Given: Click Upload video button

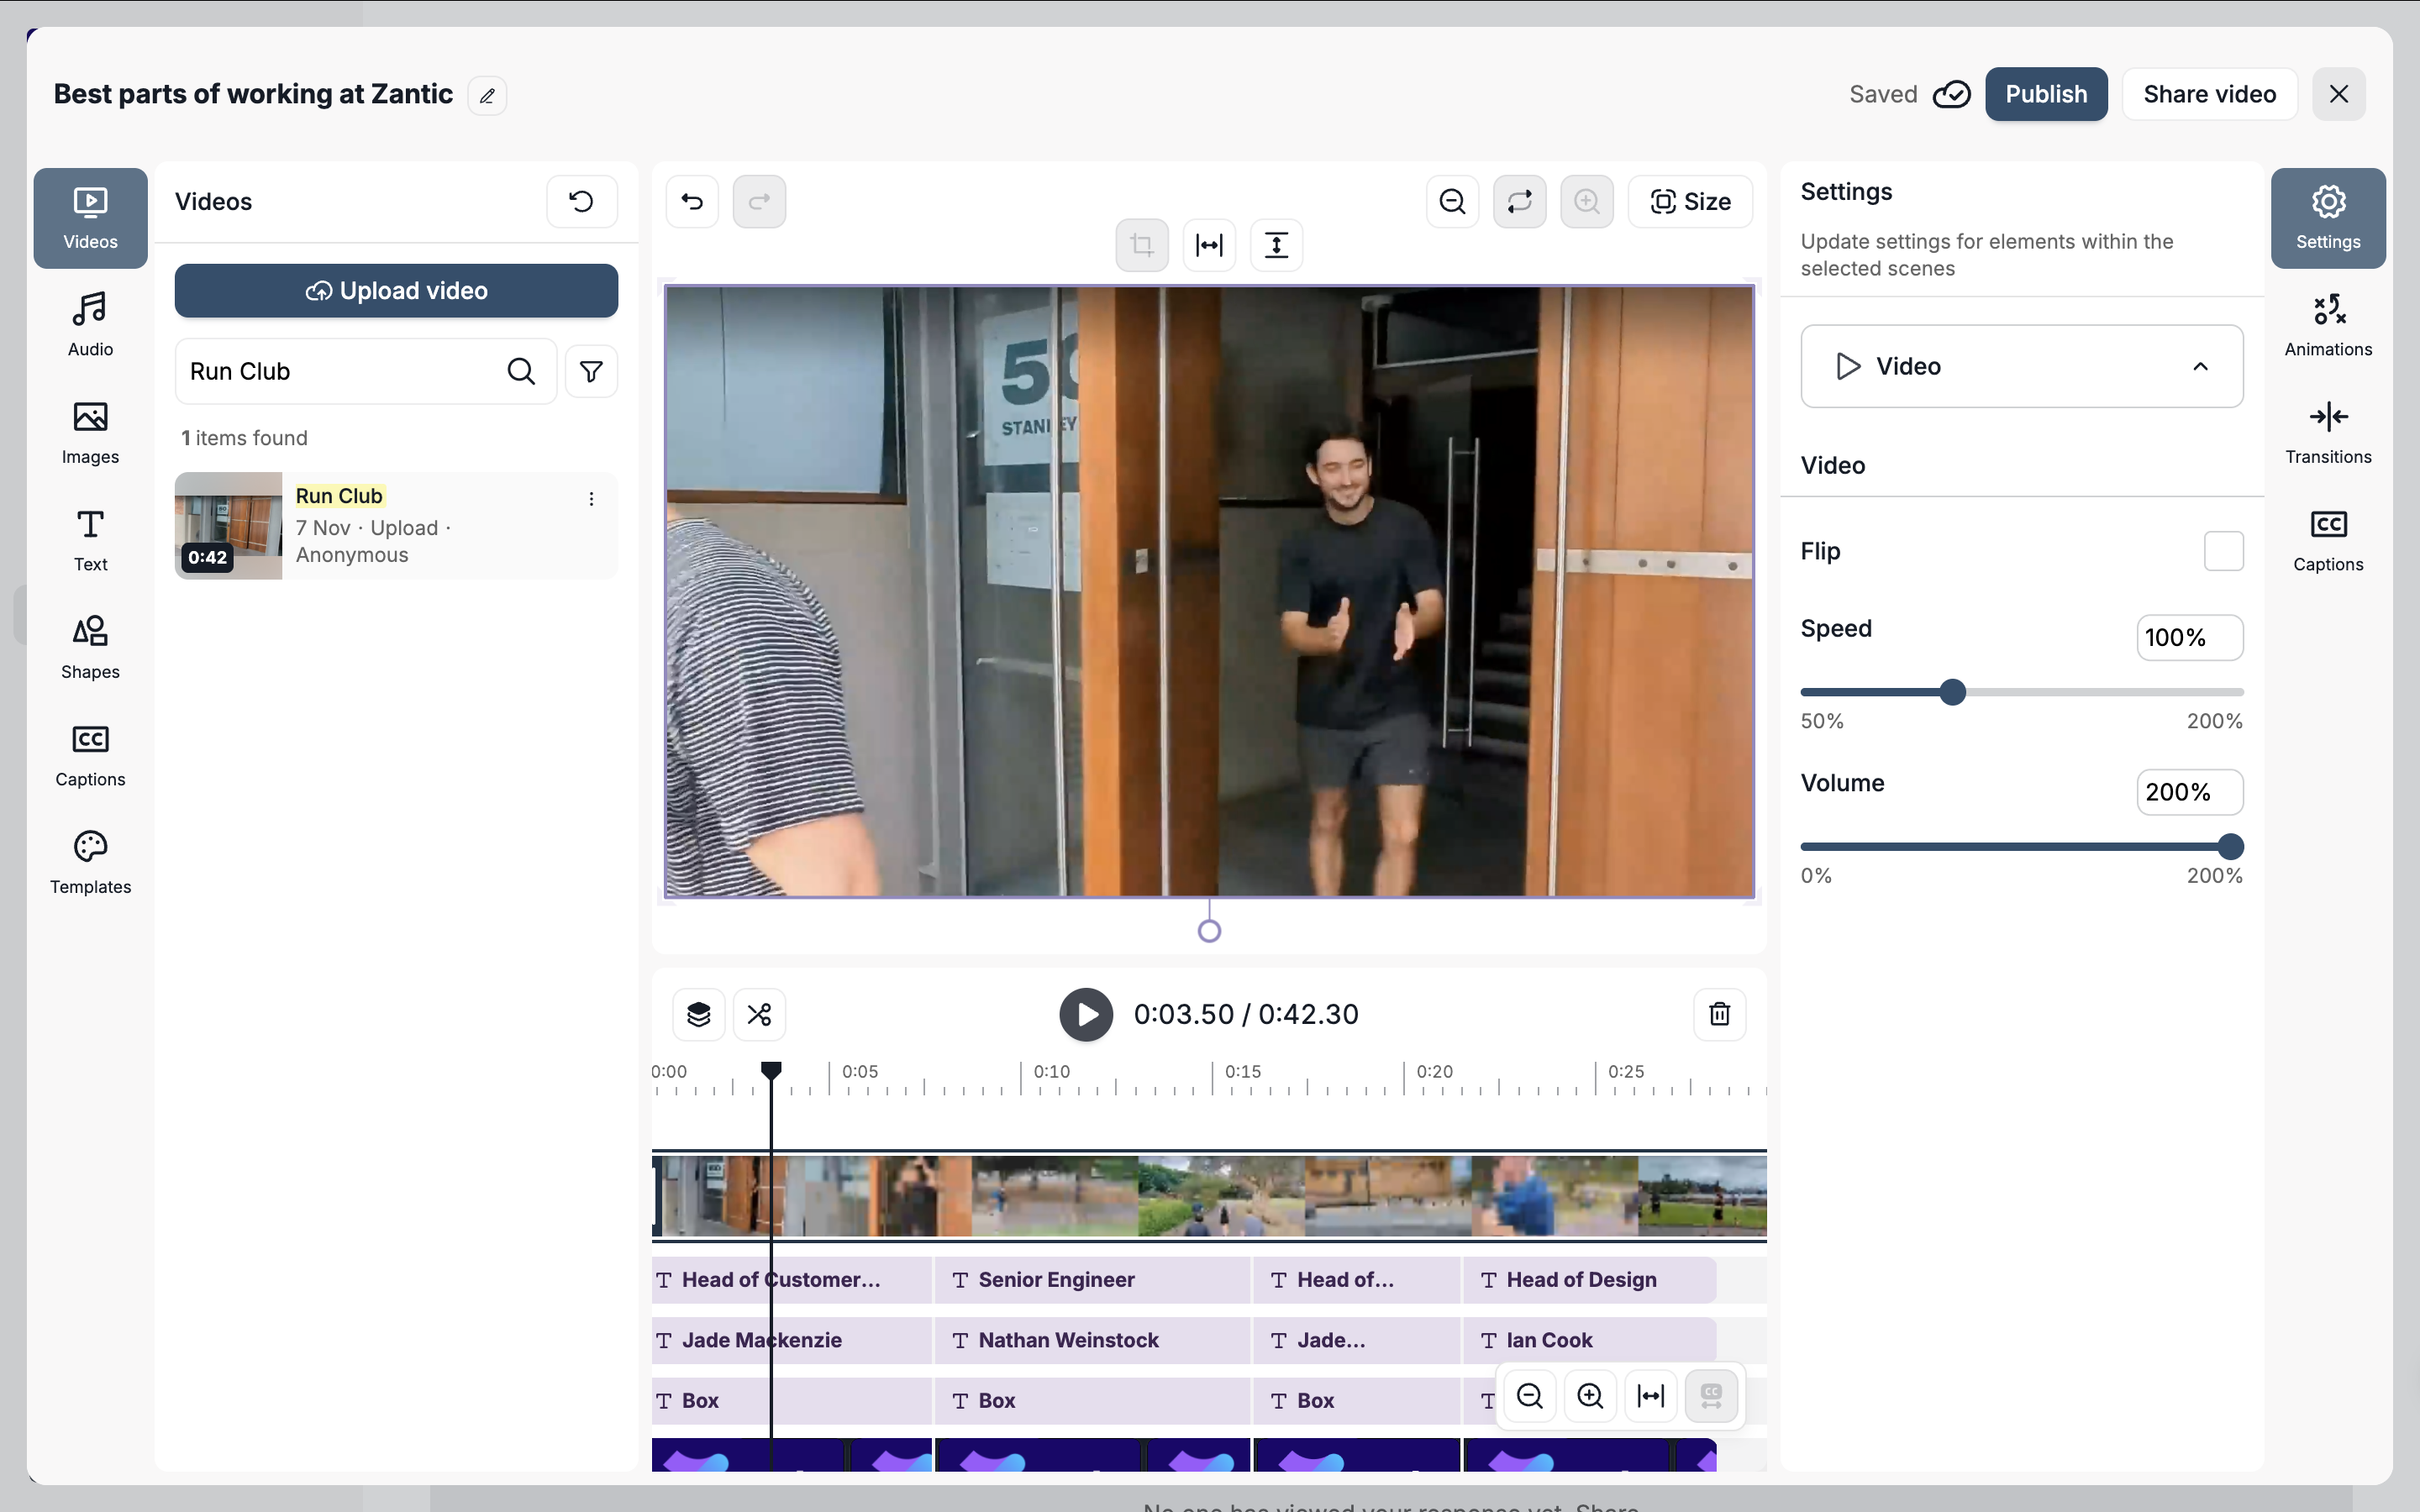Looking at the screenshot, I should tap(396, 291).
